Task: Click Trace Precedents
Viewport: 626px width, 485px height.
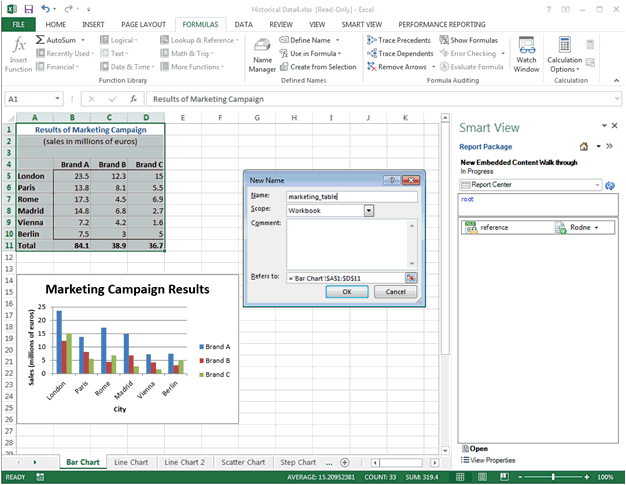Action: (x=399, y=40)
